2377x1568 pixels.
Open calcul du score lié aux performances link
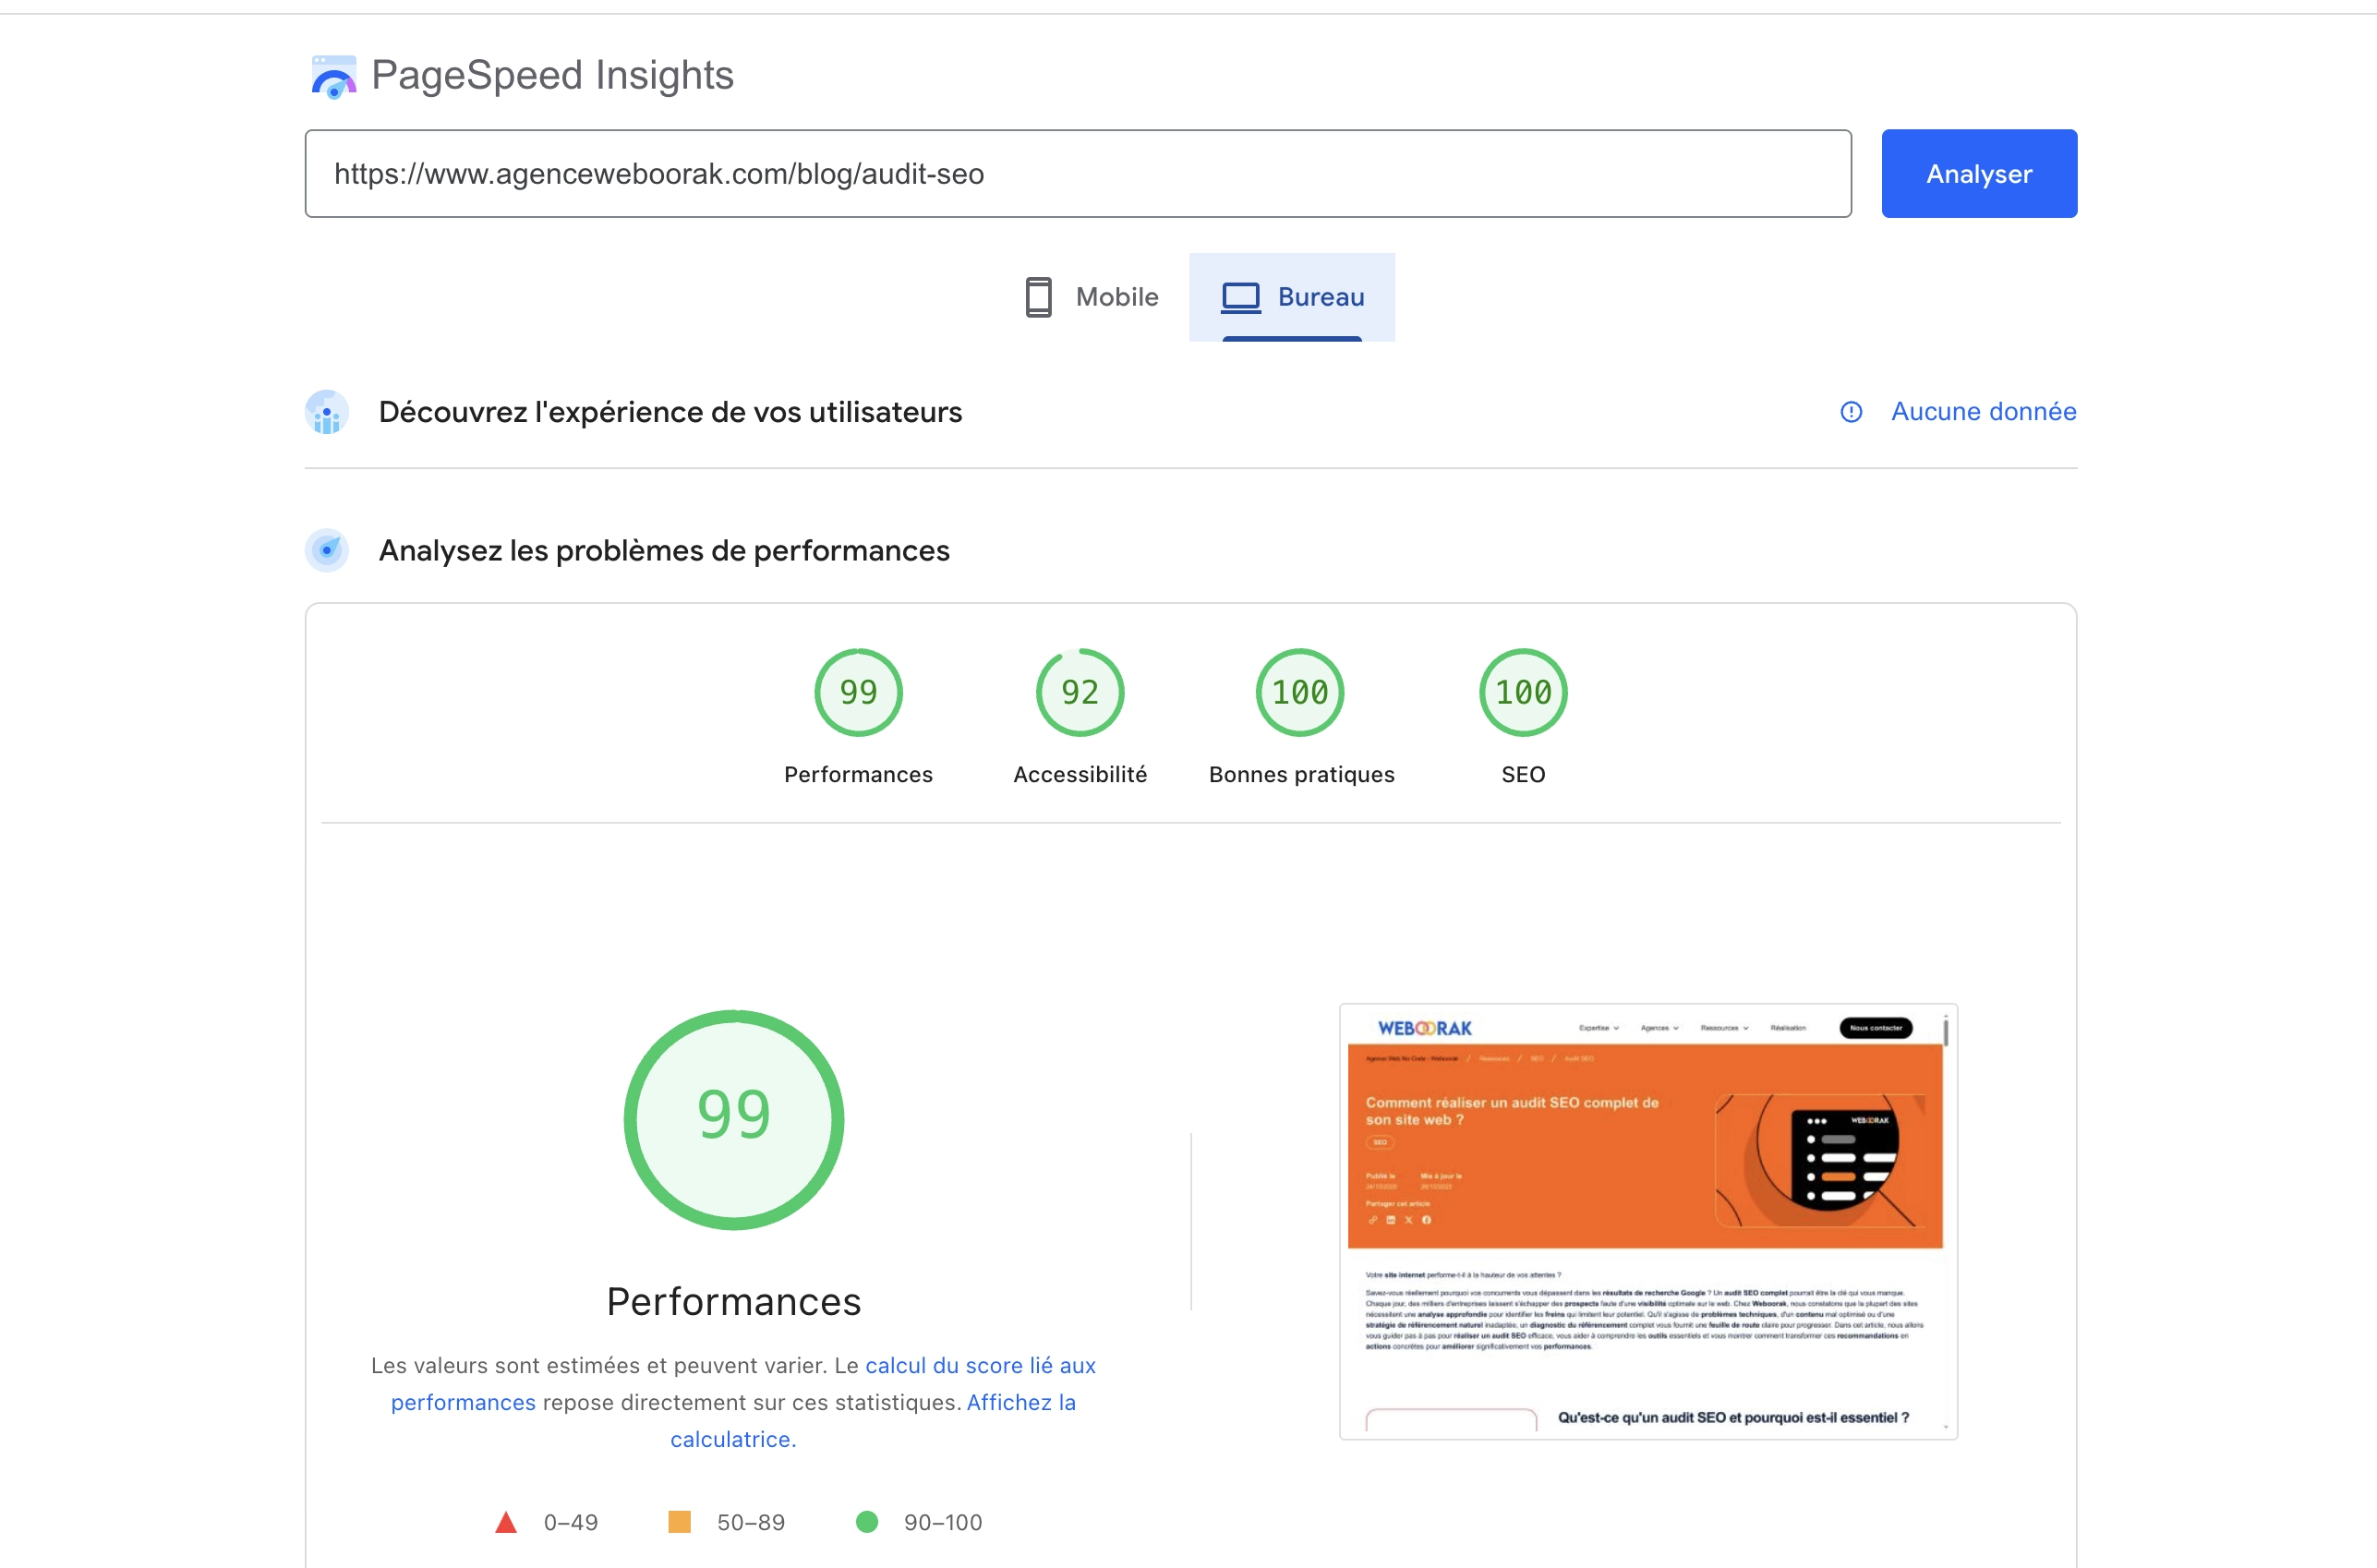point(980,1365)
